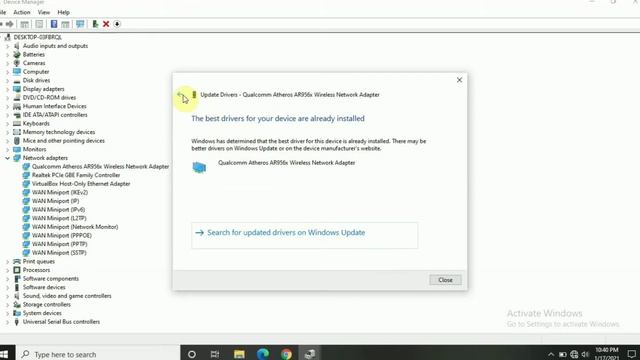The width and height of the screenshot is (640, 360).
Task: Open Task View from taskbar
Action: tap(215, 354)
